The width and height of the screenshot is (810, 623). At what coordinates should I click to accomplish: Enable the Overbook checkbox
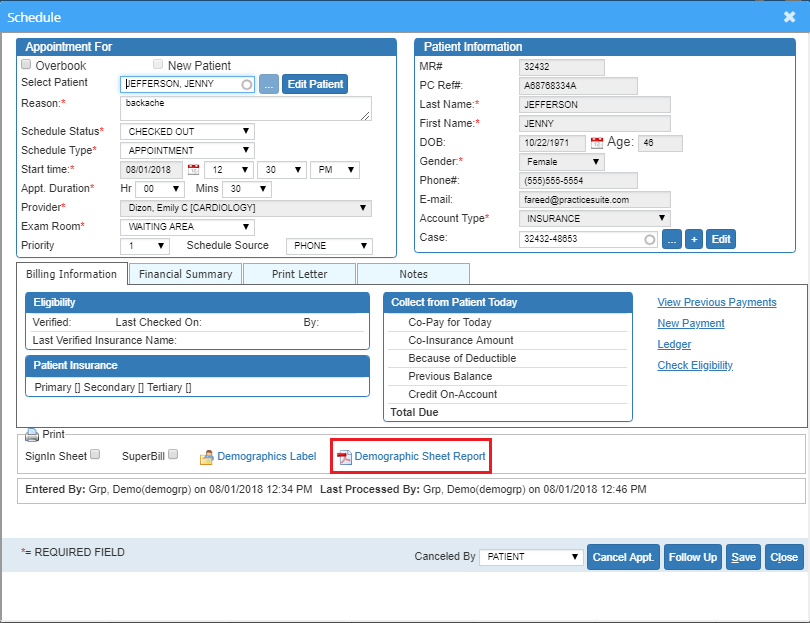tap(27, 65)
